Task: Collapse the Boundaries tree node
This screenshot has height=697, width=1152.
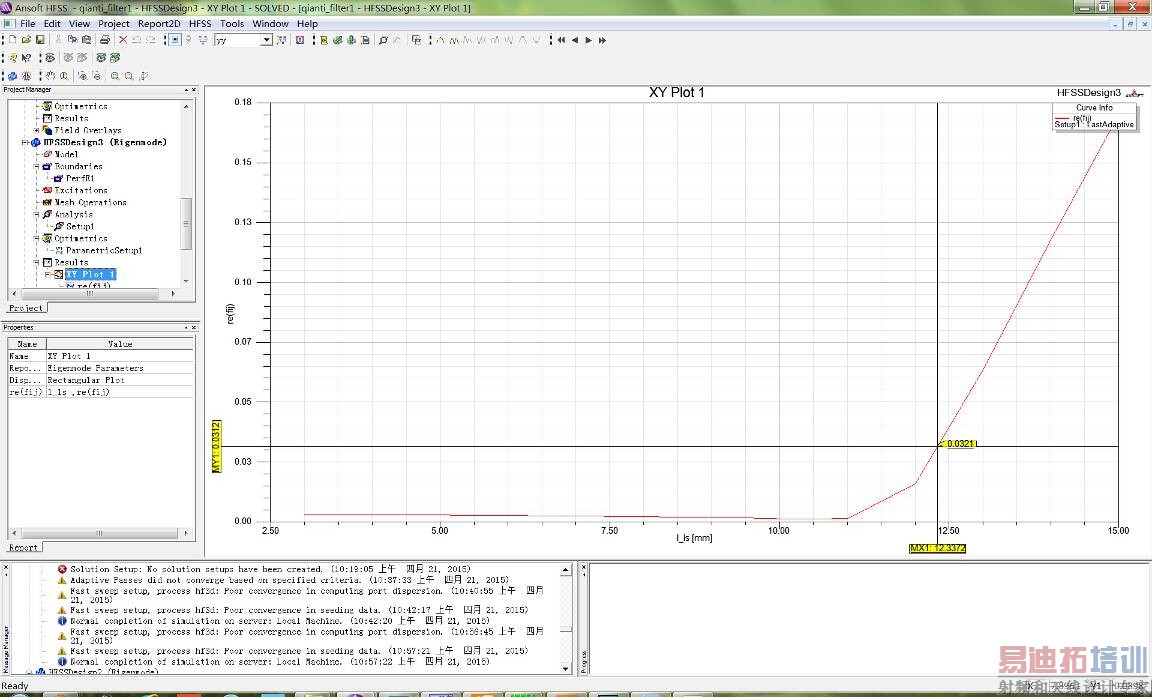Action: point(37,167)
